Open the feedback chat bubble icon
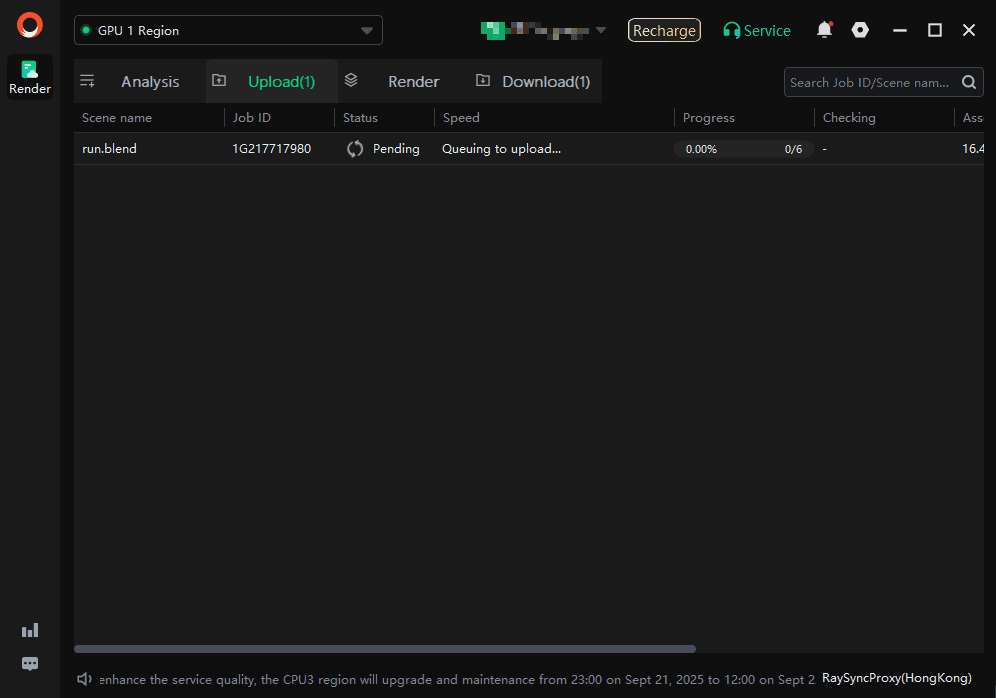This screenshot has width=996, height=698. pos(30,663)
